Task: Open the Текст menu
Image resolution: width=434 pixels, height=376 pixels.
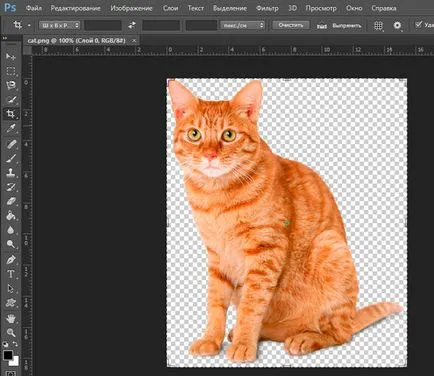Action: [196, 8]
